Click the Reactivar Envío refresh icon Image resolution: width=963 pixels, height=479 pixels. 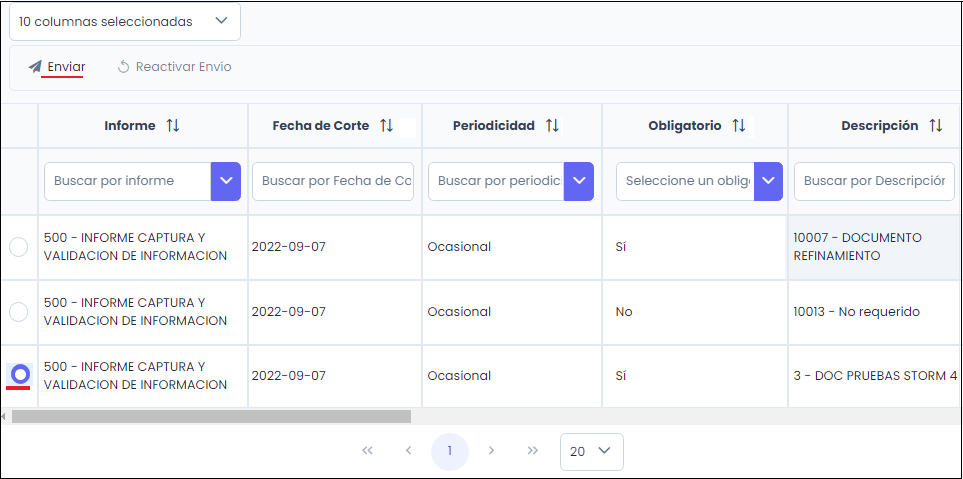[124, 67]
